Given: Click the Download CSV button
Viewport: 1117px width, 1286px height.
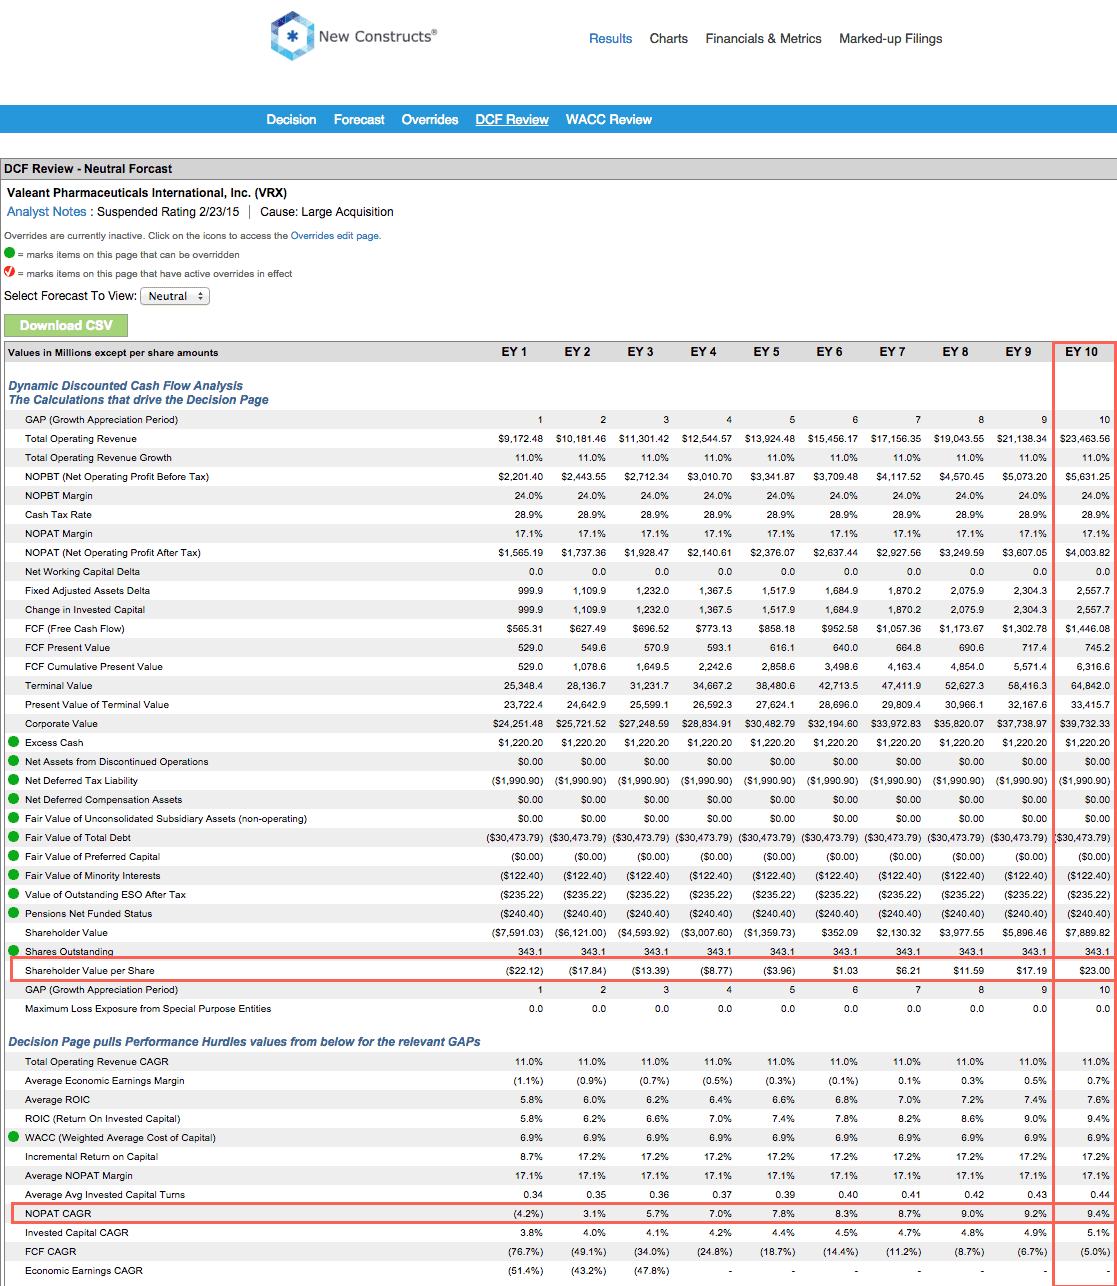Looking at the screenshot, I should pos(66,325).
